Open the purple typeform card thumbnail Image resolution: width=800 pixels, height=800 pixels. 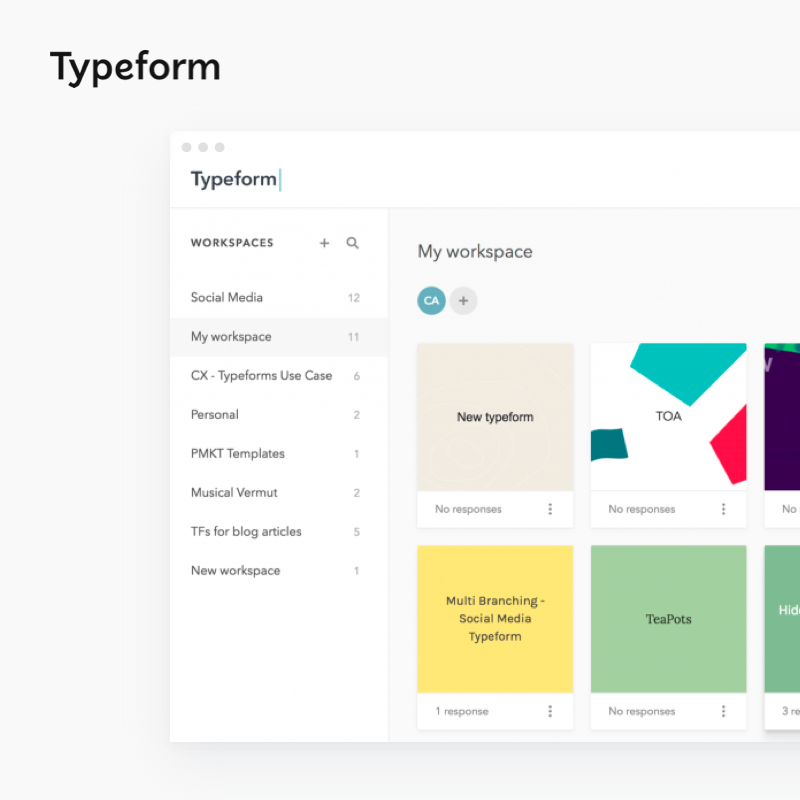click(782, 417)
